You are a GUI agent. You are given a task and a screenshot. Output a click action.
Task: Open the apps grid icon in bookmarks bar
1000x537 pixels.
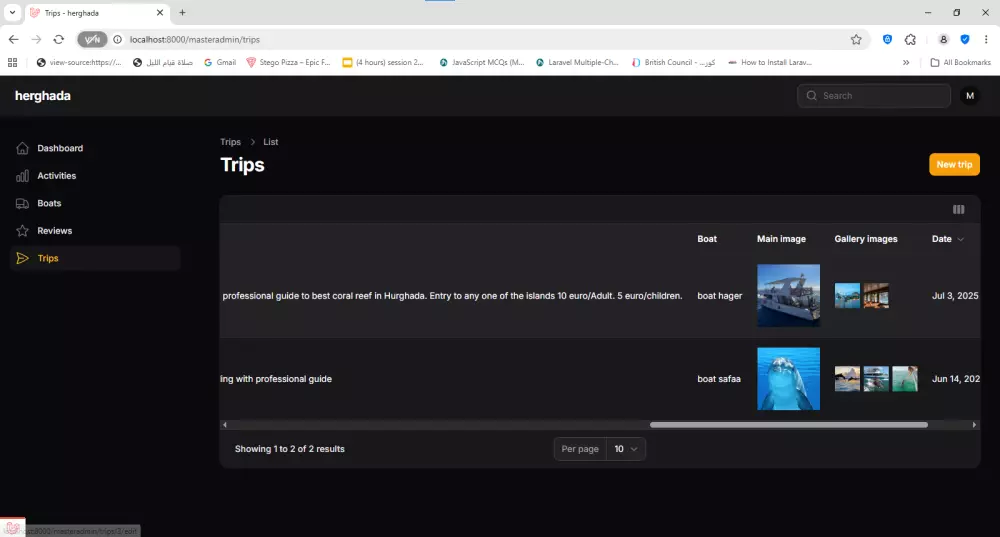(12, 63)
